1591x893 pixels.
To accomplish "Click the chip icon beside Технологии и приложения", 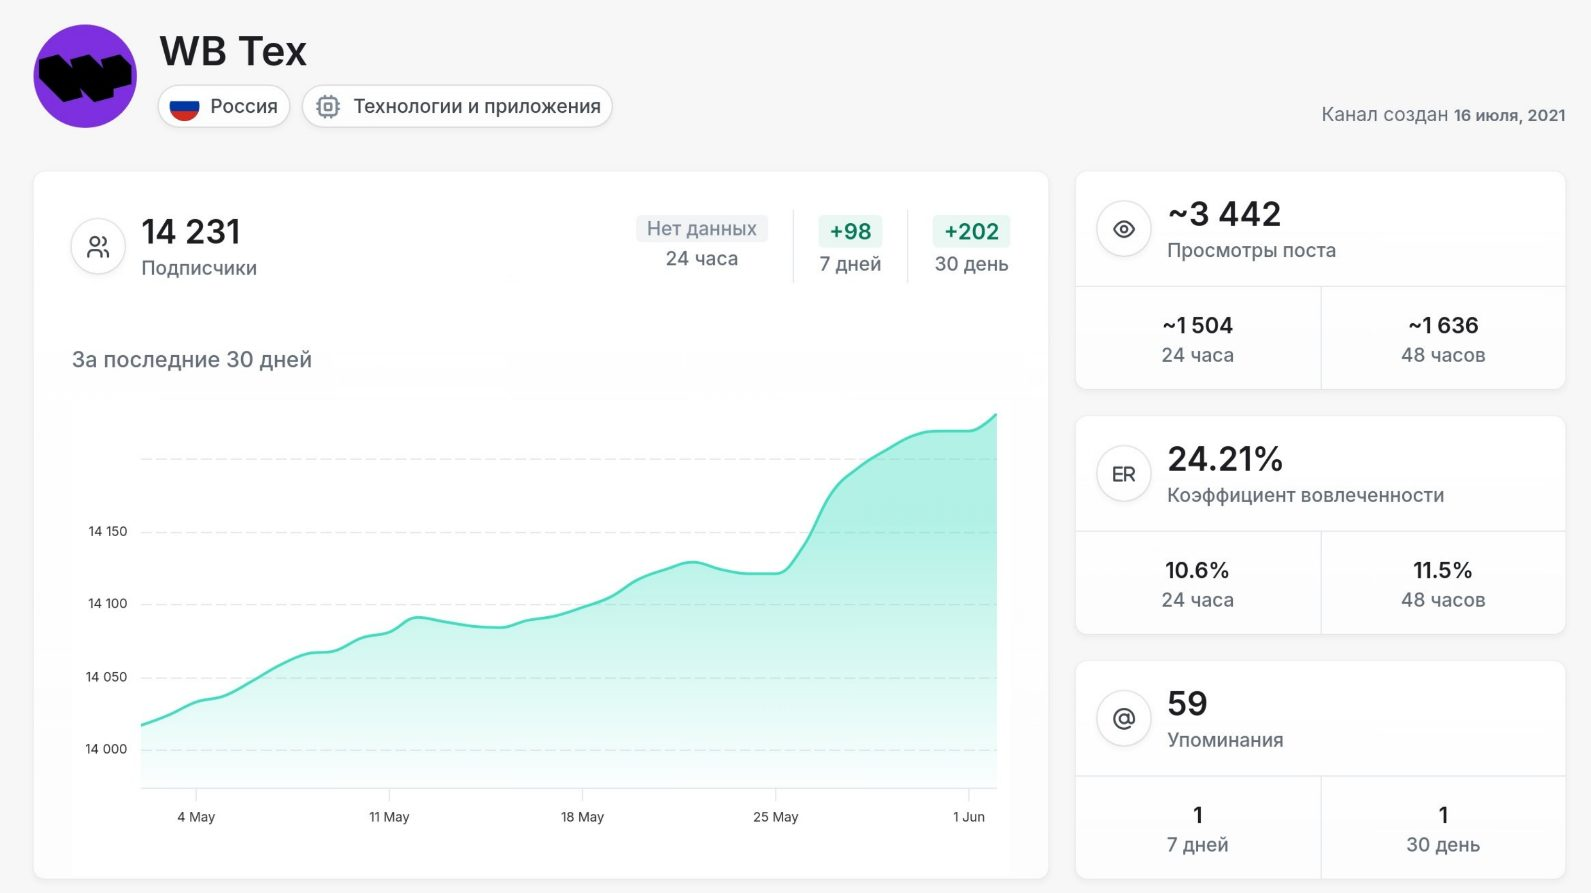I will click(x=328, y=107).
